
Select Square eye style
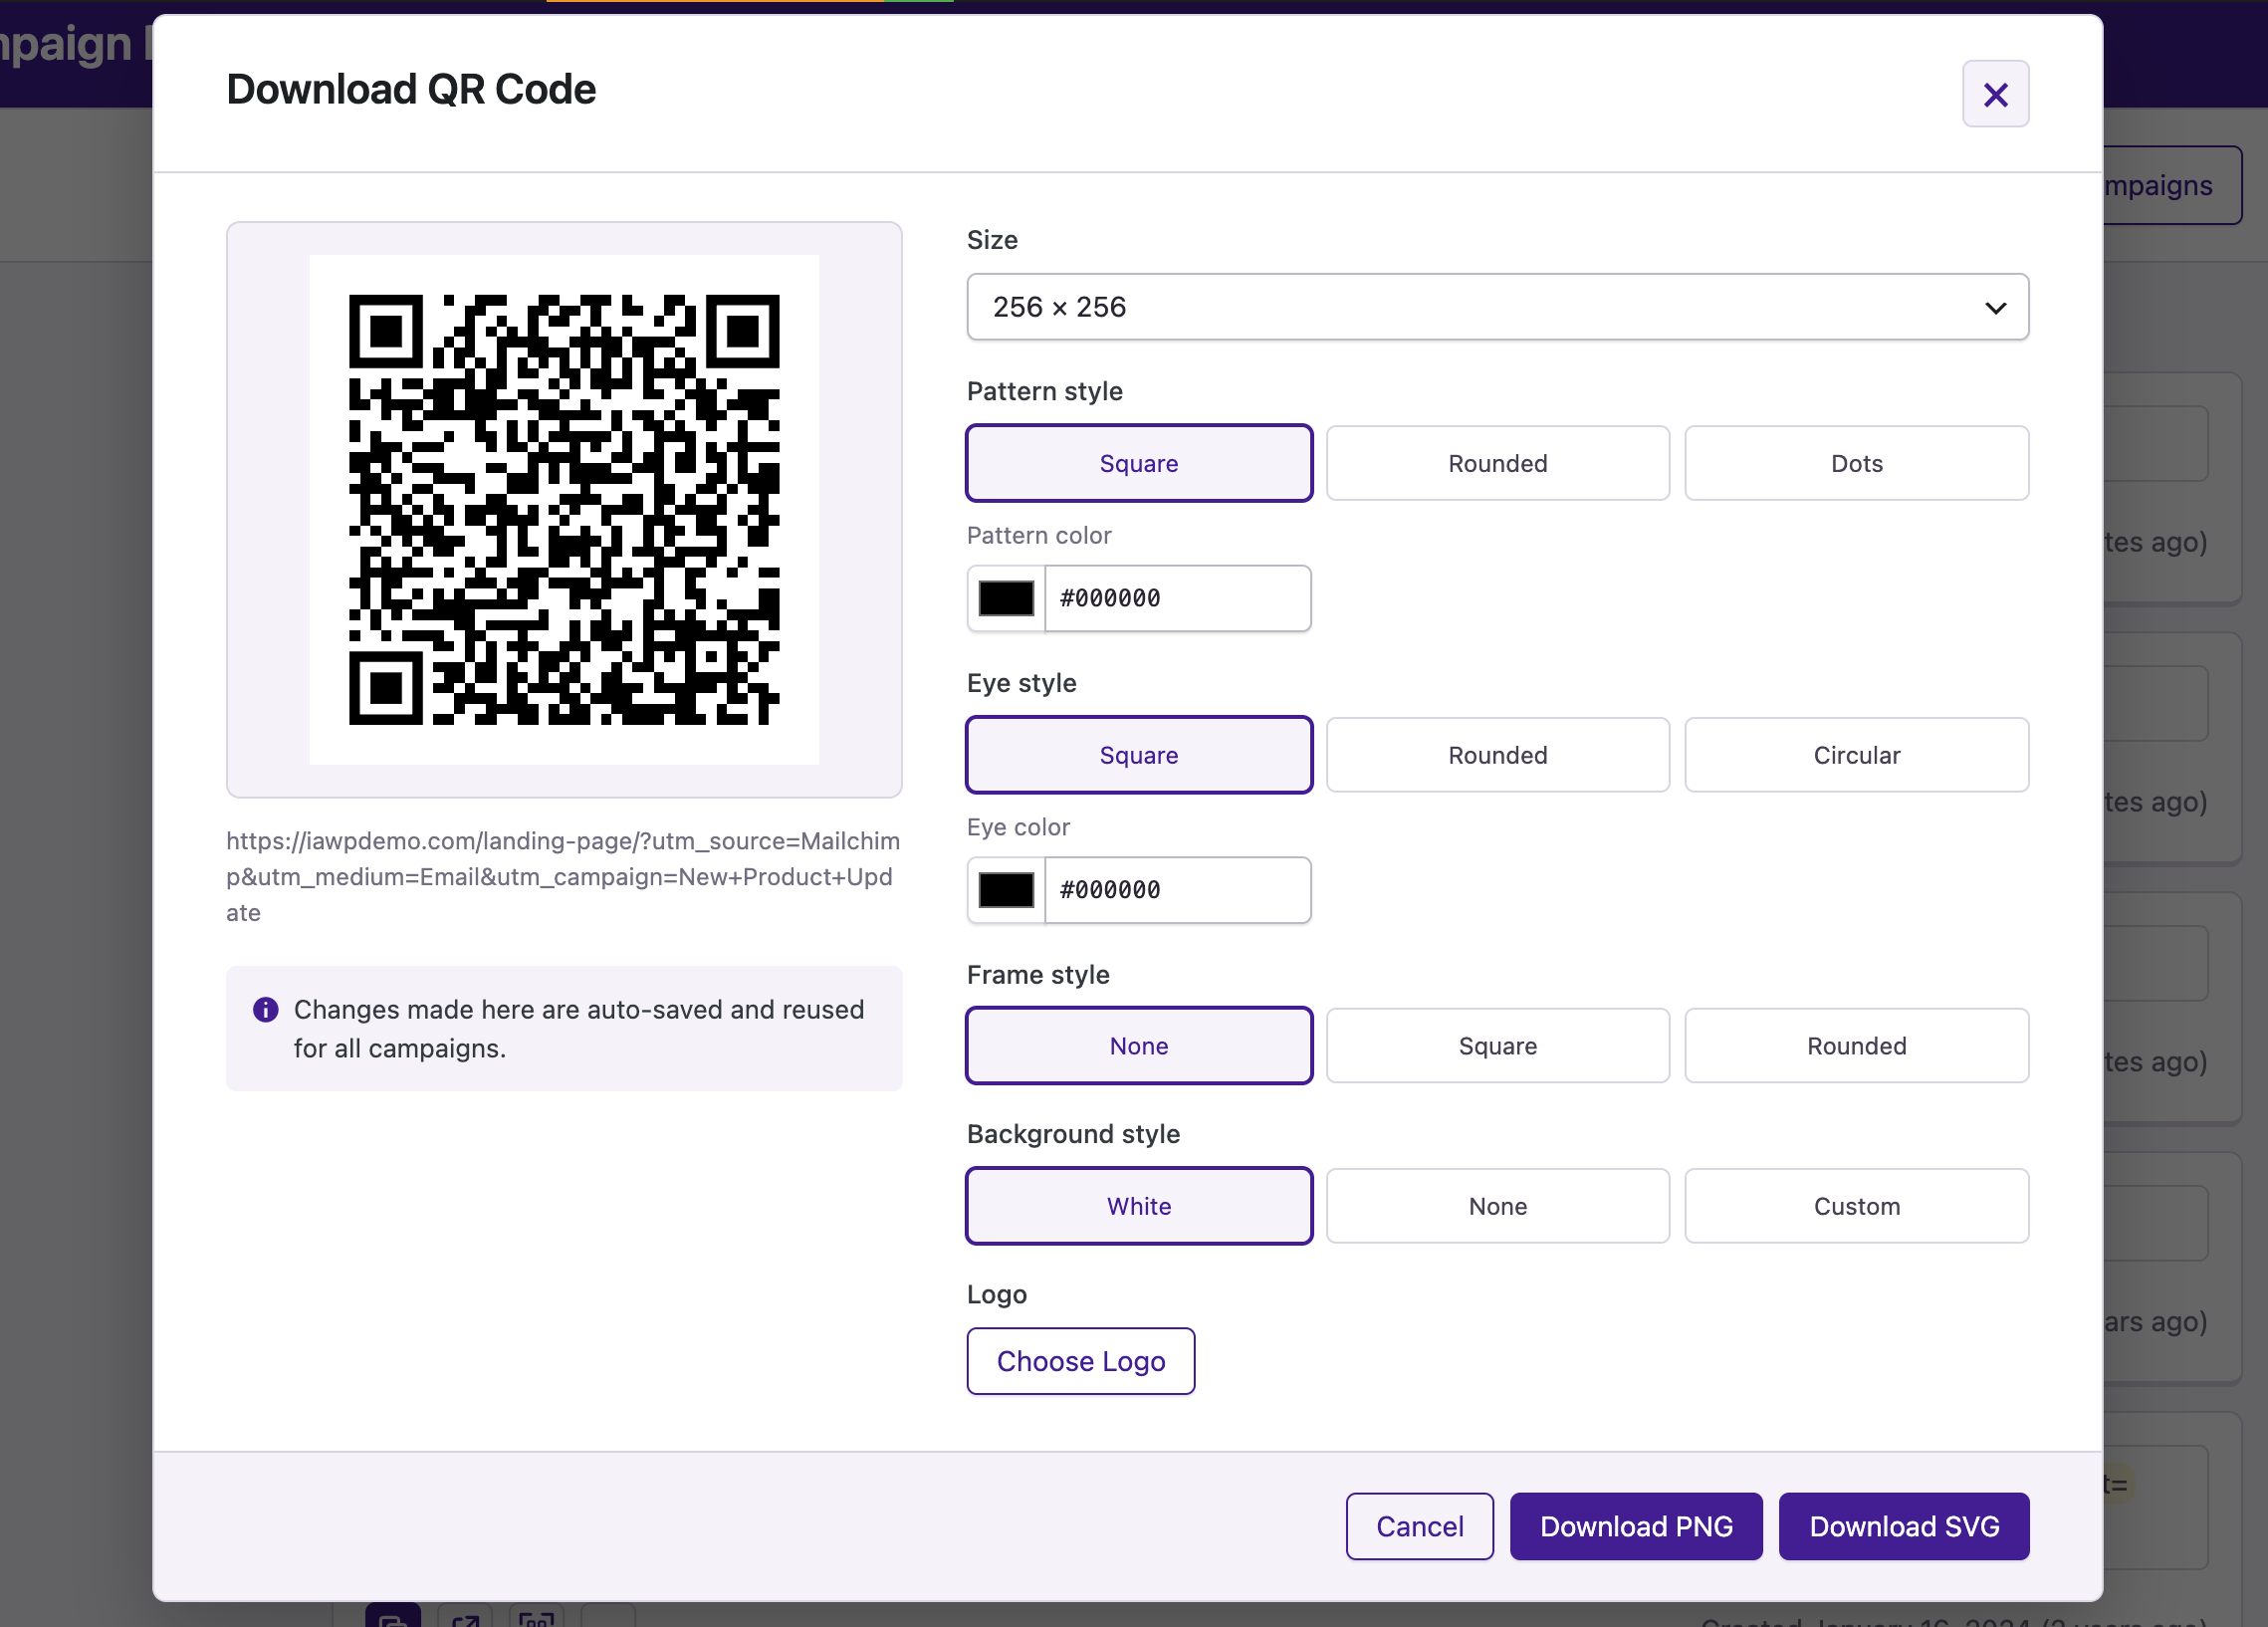pos(1138,755)
